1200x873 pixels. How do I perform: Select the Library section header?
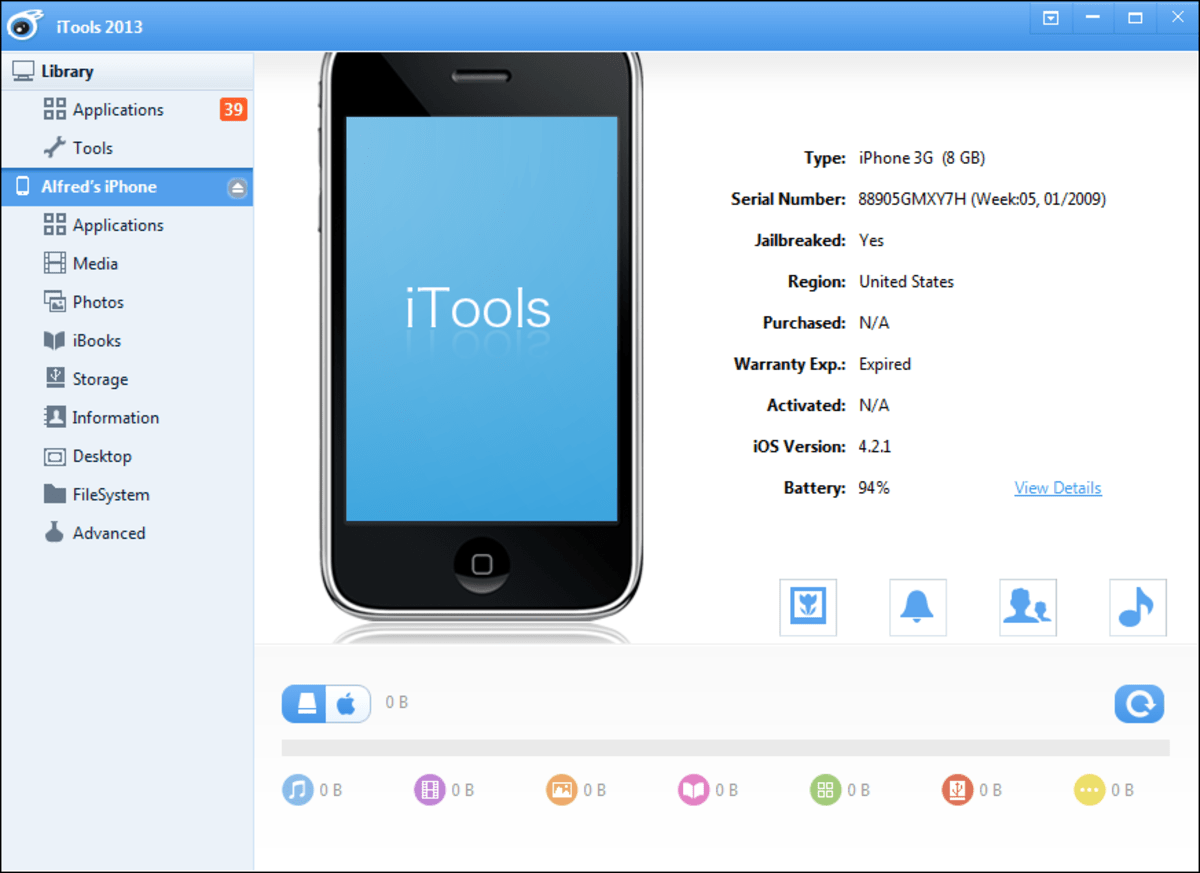click(x=127, y=71)
